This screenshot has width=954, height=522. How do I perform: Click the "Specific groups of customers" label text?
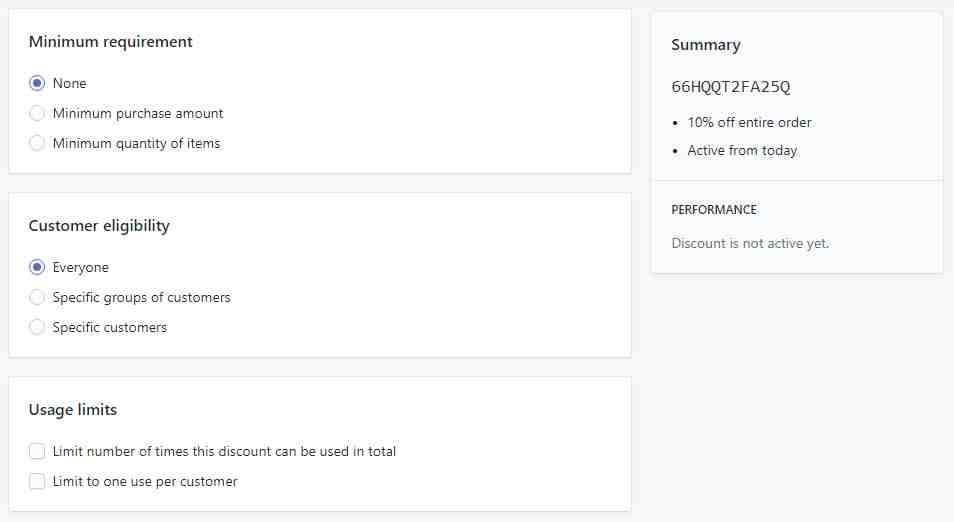141,298
